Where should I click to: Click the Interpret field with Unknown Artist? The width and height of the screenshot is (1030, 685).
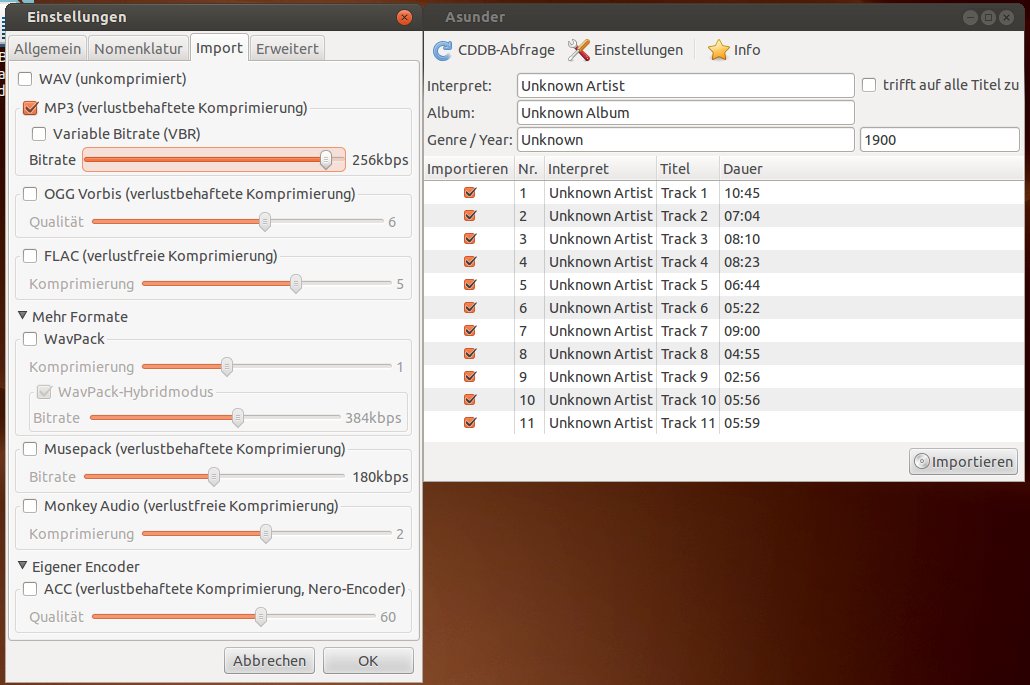[x=686, y=85]
